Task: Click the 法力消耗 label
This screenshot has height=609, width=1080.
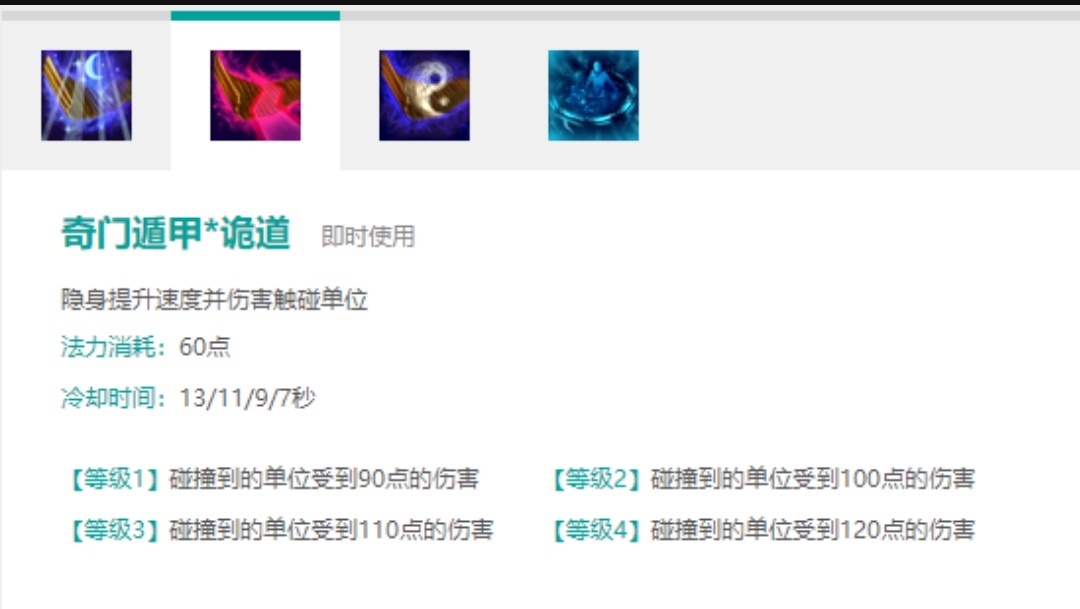Action: [x=114, y=347]
